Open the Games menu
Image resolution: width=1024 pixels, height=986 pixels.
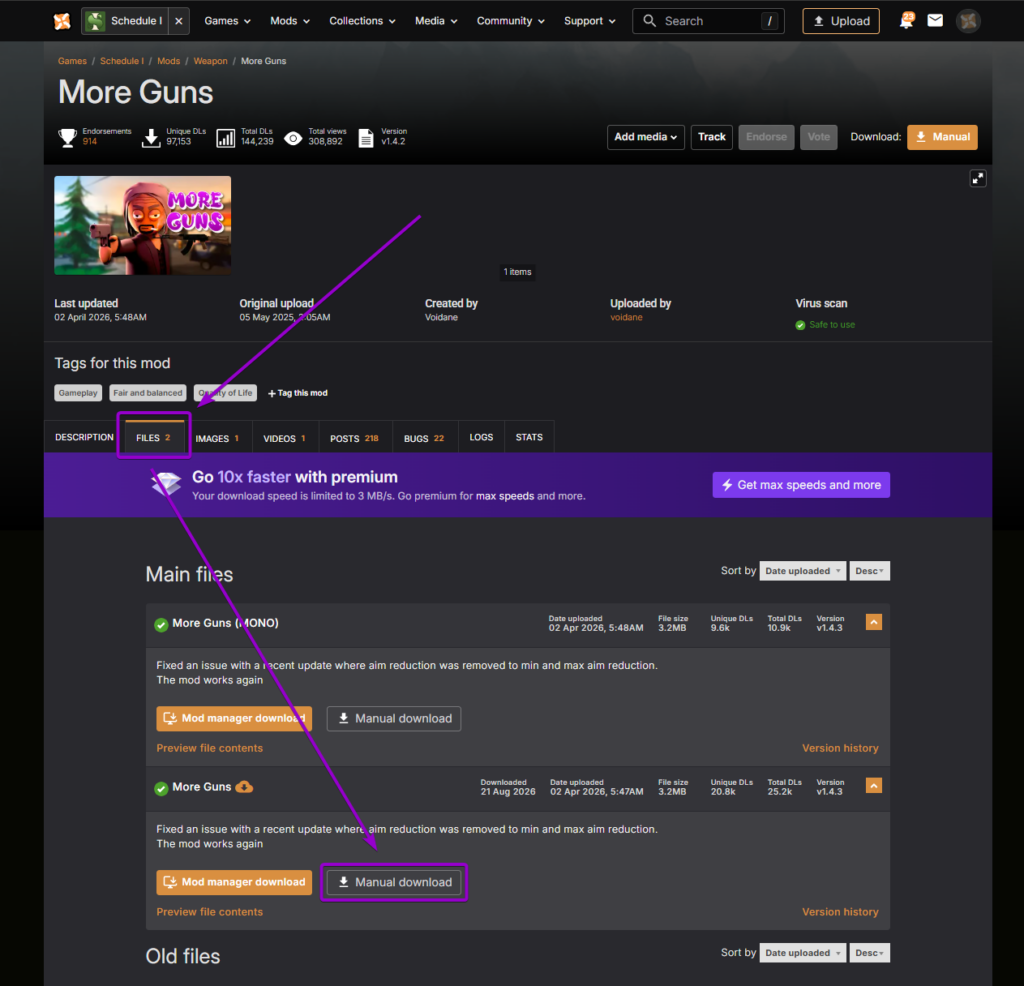227,21
